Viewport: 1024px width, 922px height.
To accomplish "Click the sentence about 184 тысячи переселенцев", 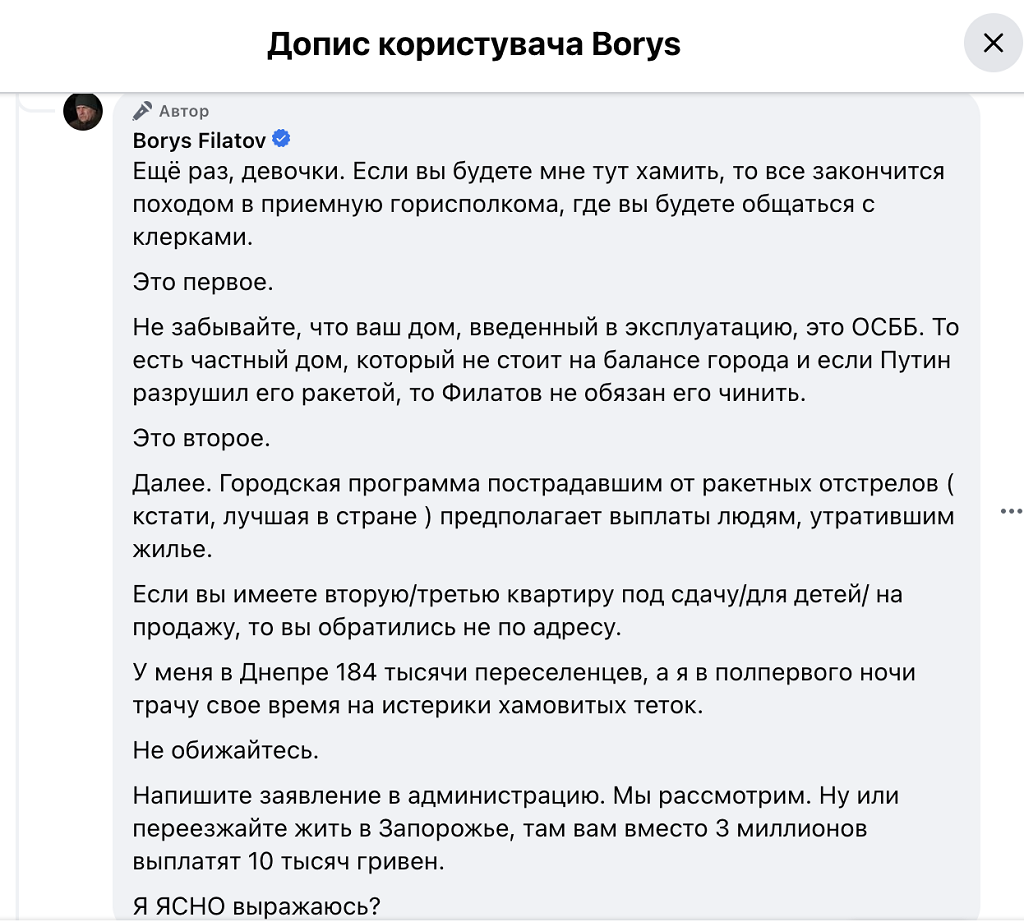I will tap(523, 688).
